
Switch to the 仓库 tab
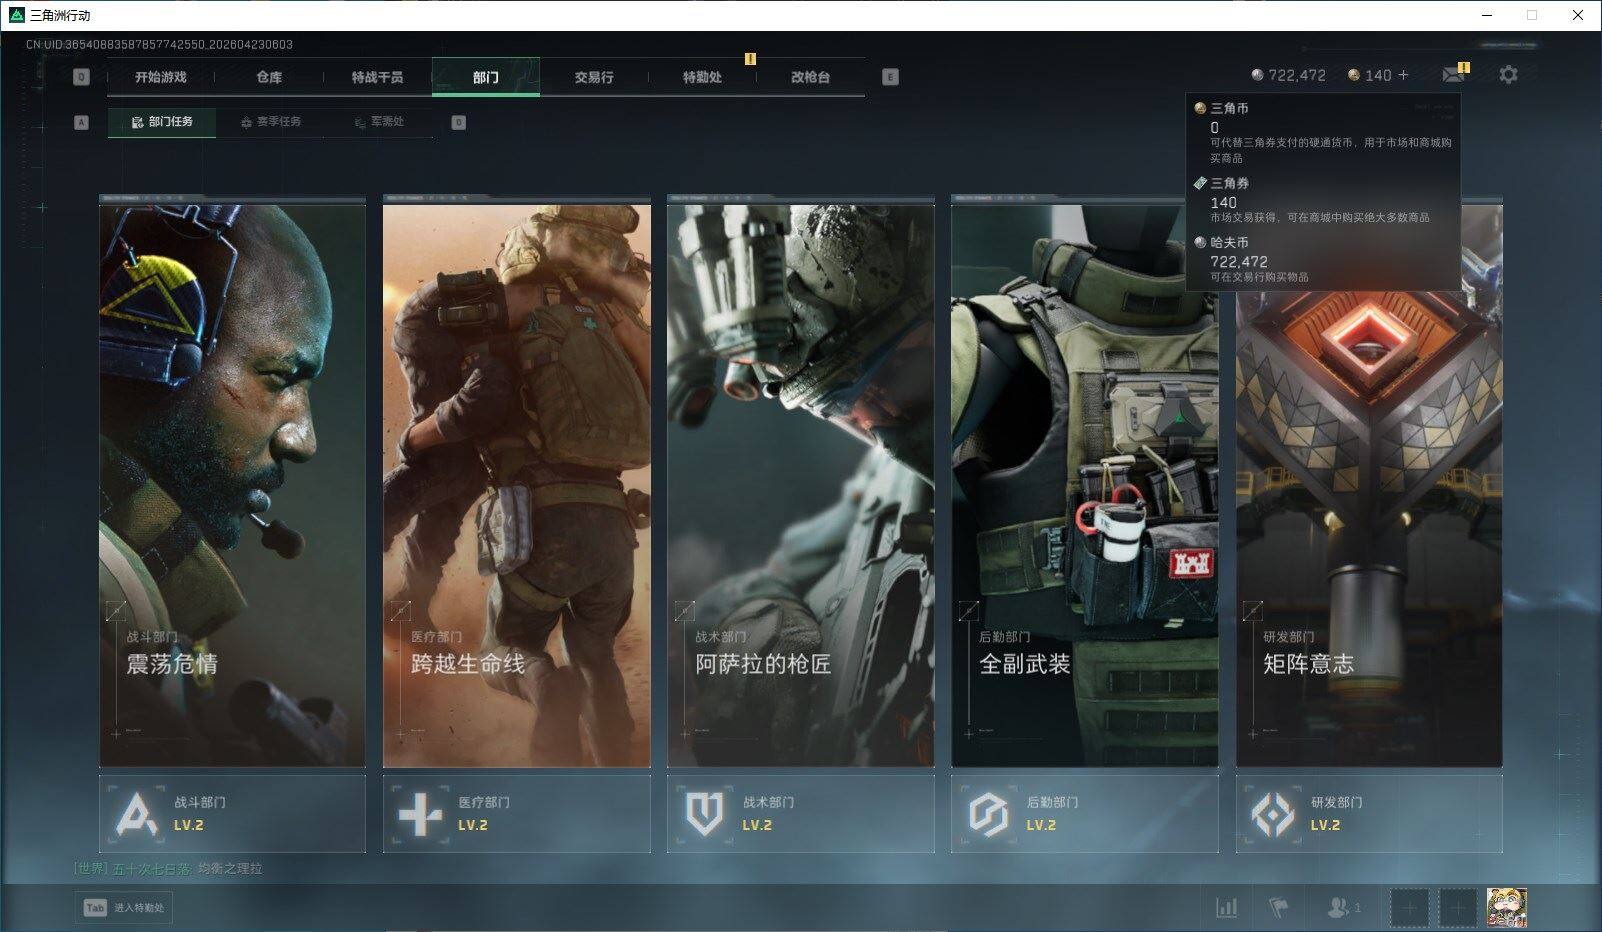[269, 77]
